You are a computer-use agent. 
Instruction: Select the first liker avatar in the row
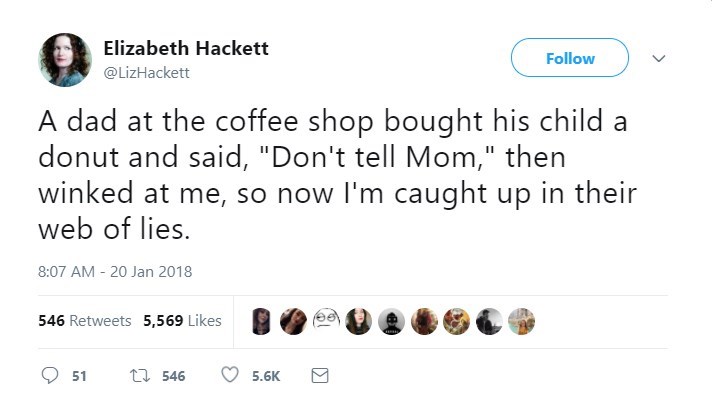(262, 321)
